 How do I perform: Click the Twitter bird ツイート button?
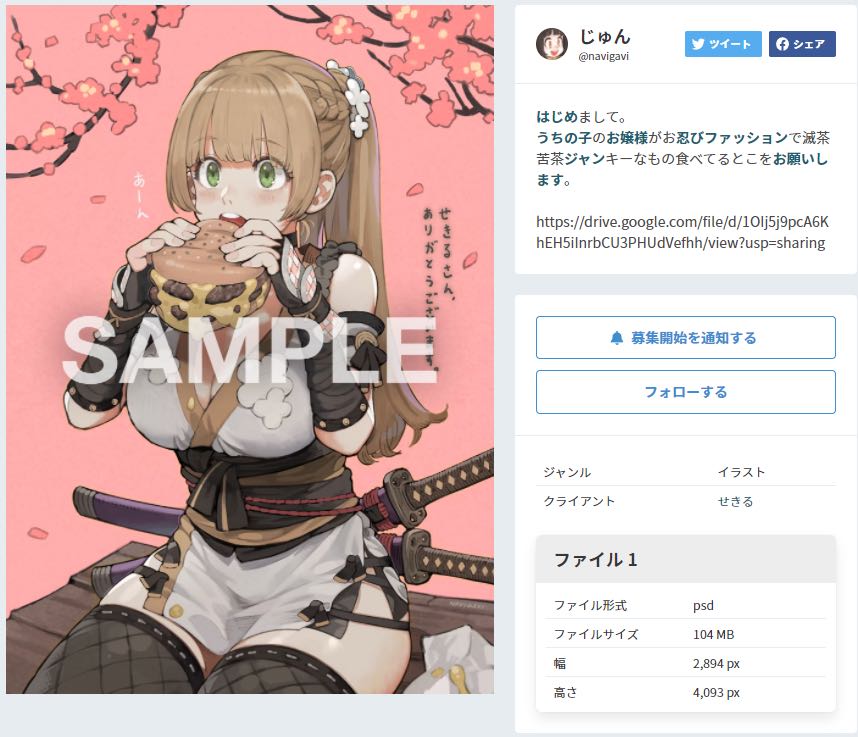[x=723, y=44]
